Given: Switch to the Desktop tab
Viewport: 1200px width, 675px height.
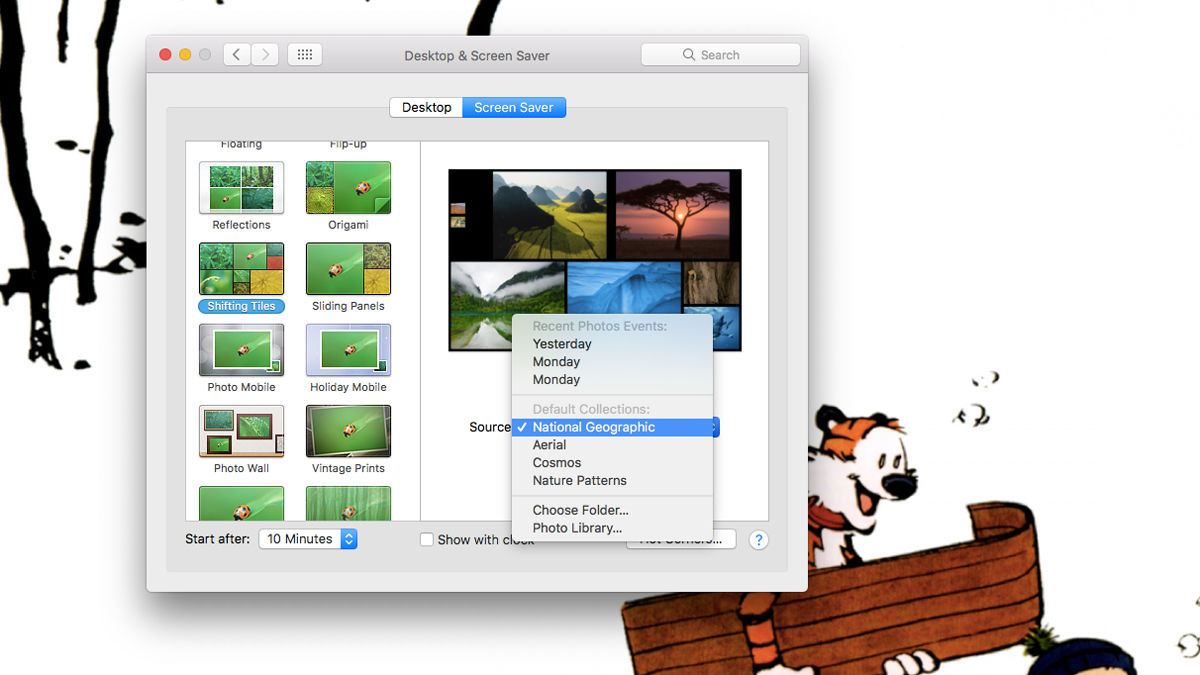Looking at the screenshot, I should pyautogui.click(x=427, y=107).
